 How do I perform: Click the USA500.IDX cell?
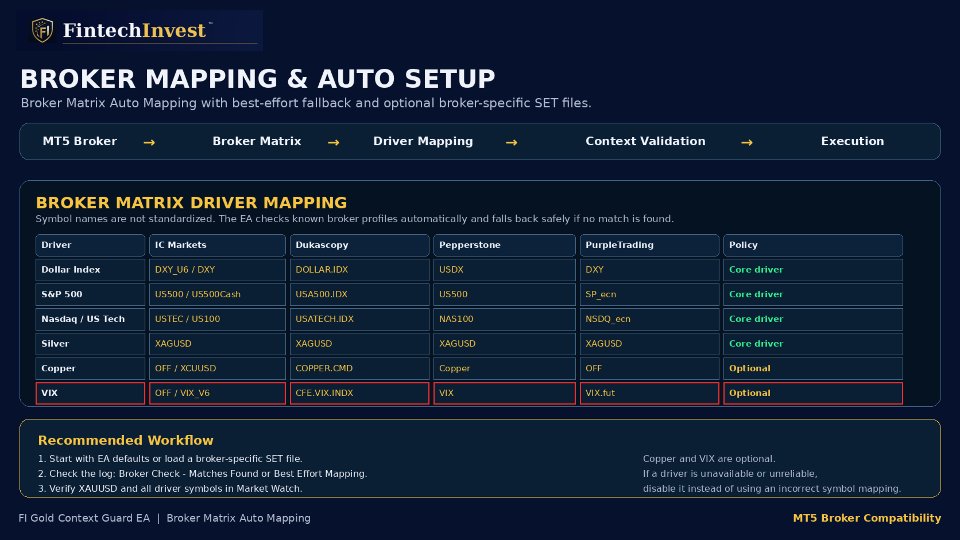(x=359, y=294)
